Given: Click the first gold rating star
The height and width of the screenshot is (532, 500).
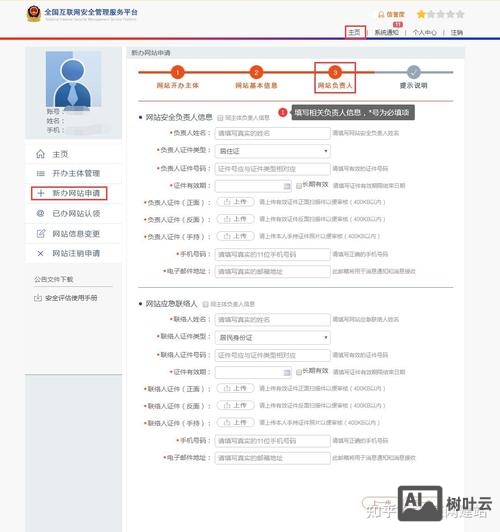Looking at the screenshot, I should 421,14.
